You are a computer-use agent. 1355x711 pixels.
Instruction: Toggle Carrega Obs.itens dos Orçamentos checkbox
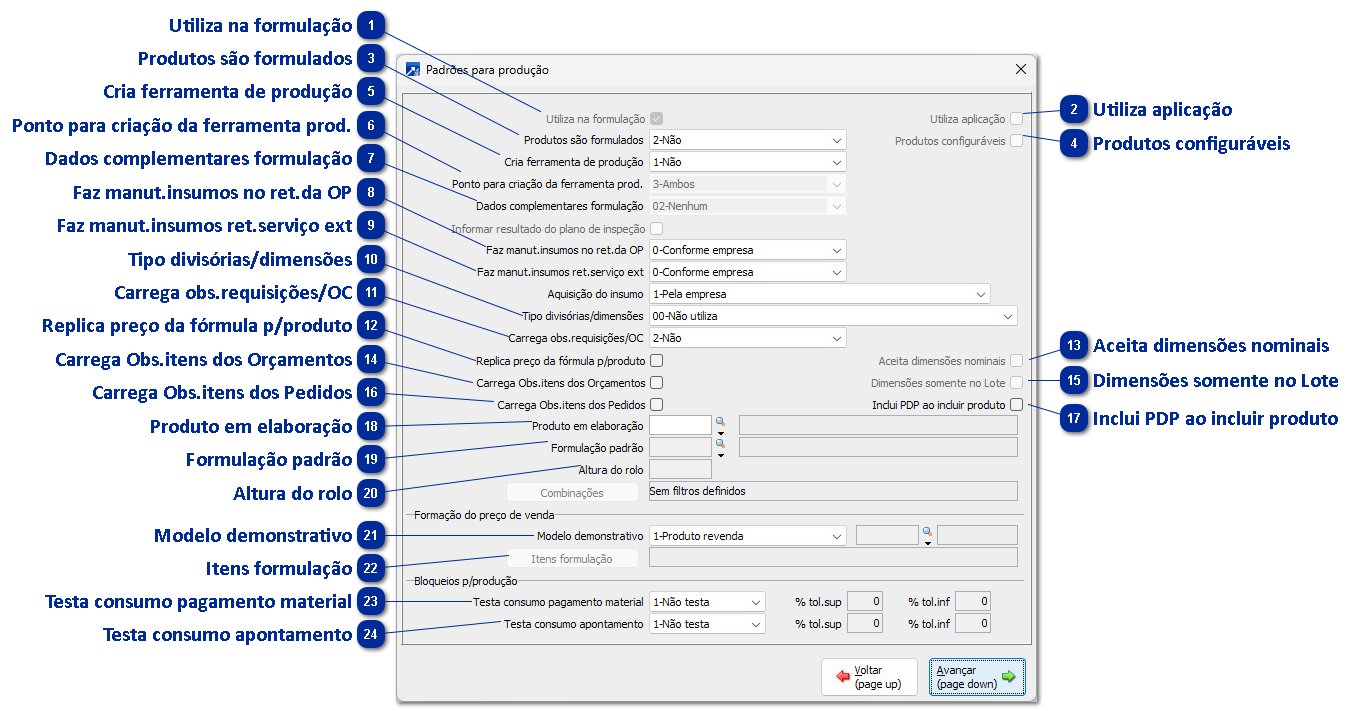(x=657, y=382)
